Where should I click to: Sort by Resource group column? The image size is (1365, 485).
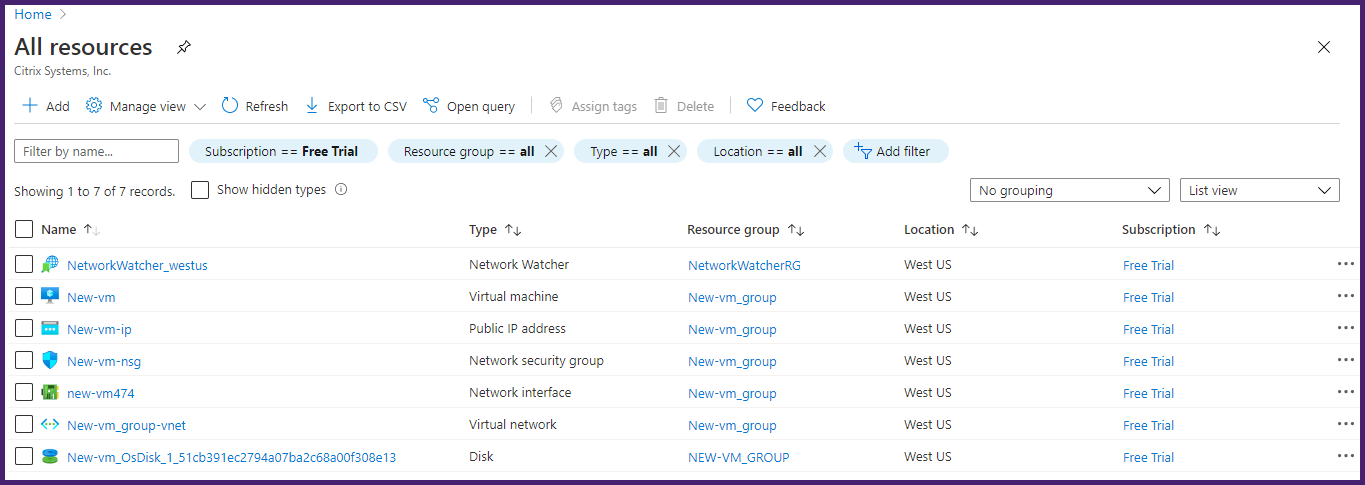point(745,230)
